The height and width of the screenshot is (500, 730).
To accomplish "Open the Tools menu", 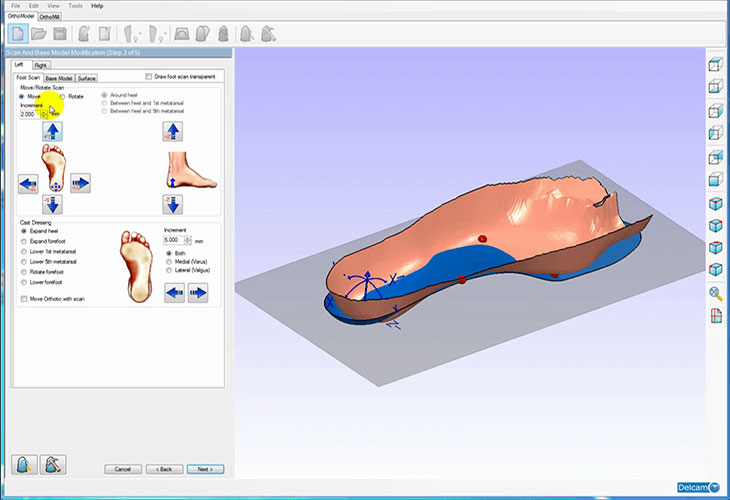I will click(x=75, y=6).
